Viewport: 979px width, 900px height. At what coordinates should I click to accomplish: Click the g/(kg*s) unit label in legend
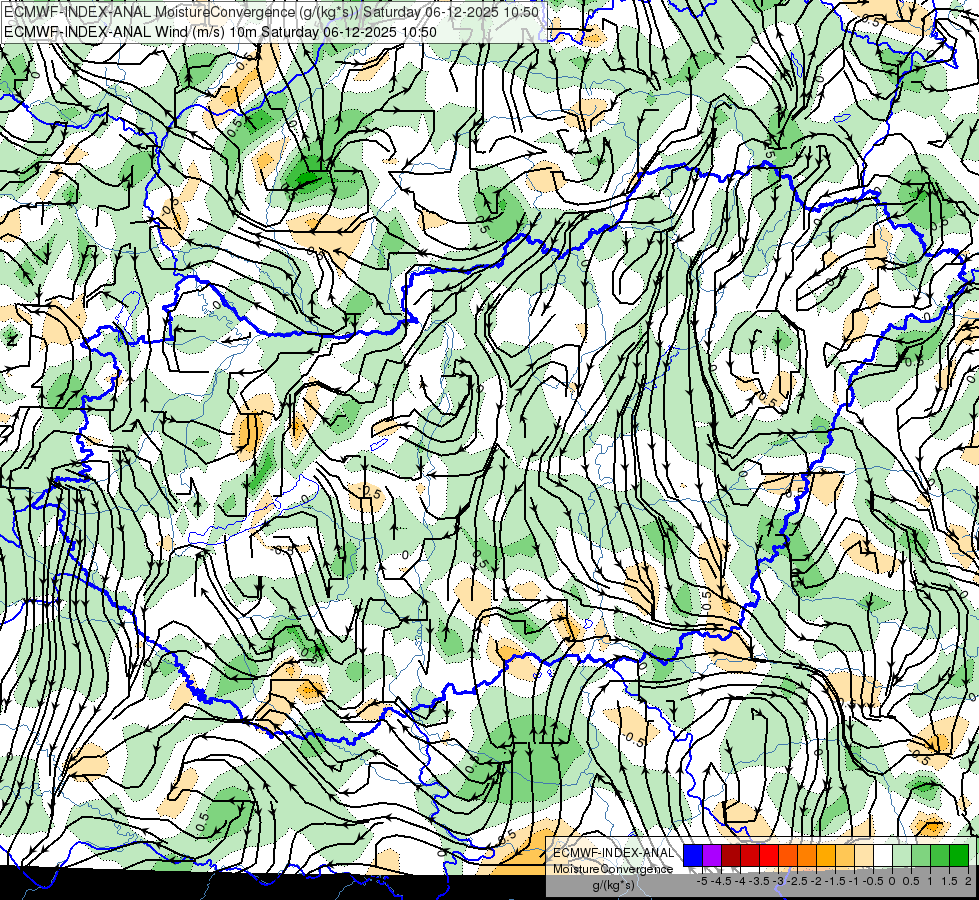pyautogui.click(x=613, y=886)
